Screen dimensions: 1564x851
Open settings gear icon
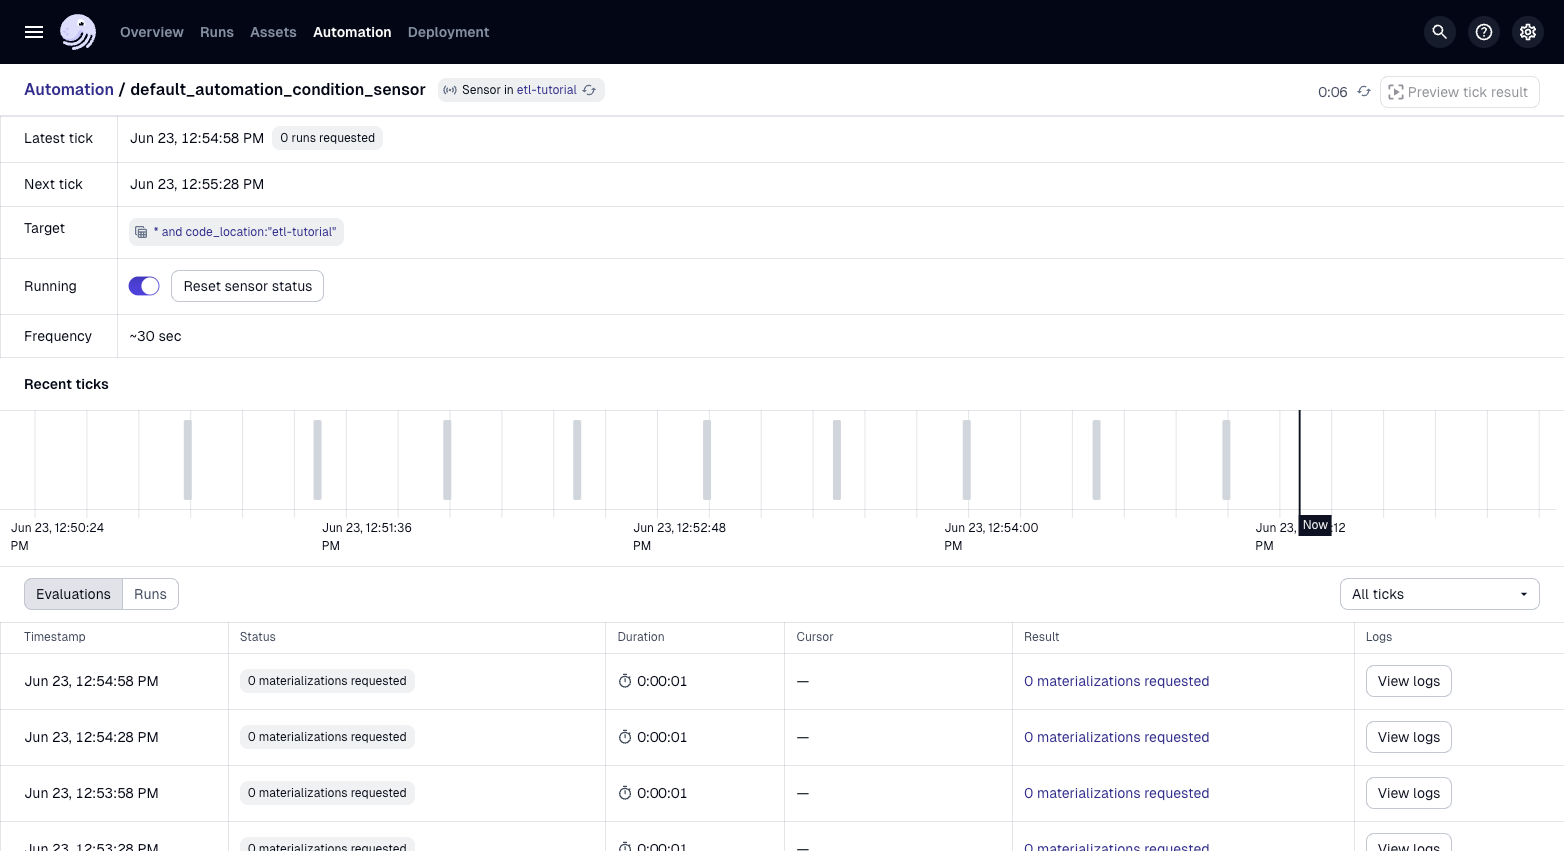(x=1528, y=32)
